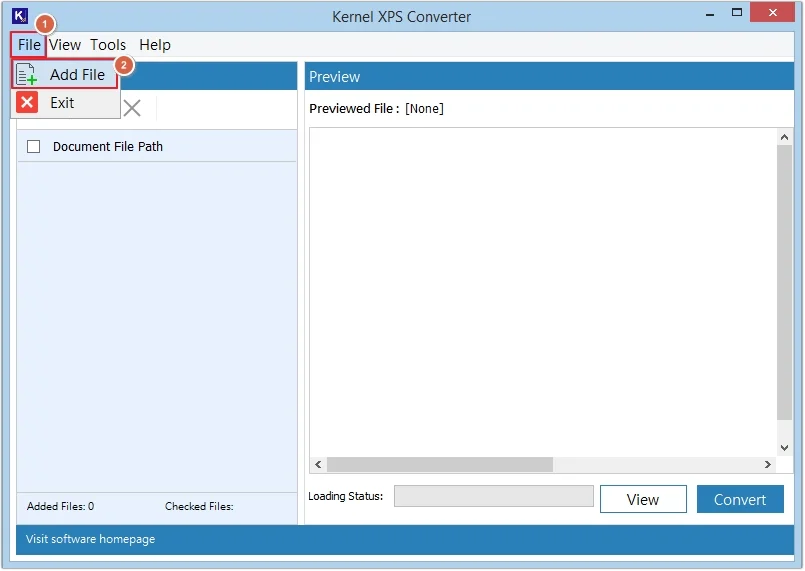Click inside the preview display area
805x571 pixels.
[x=543, y=293]
